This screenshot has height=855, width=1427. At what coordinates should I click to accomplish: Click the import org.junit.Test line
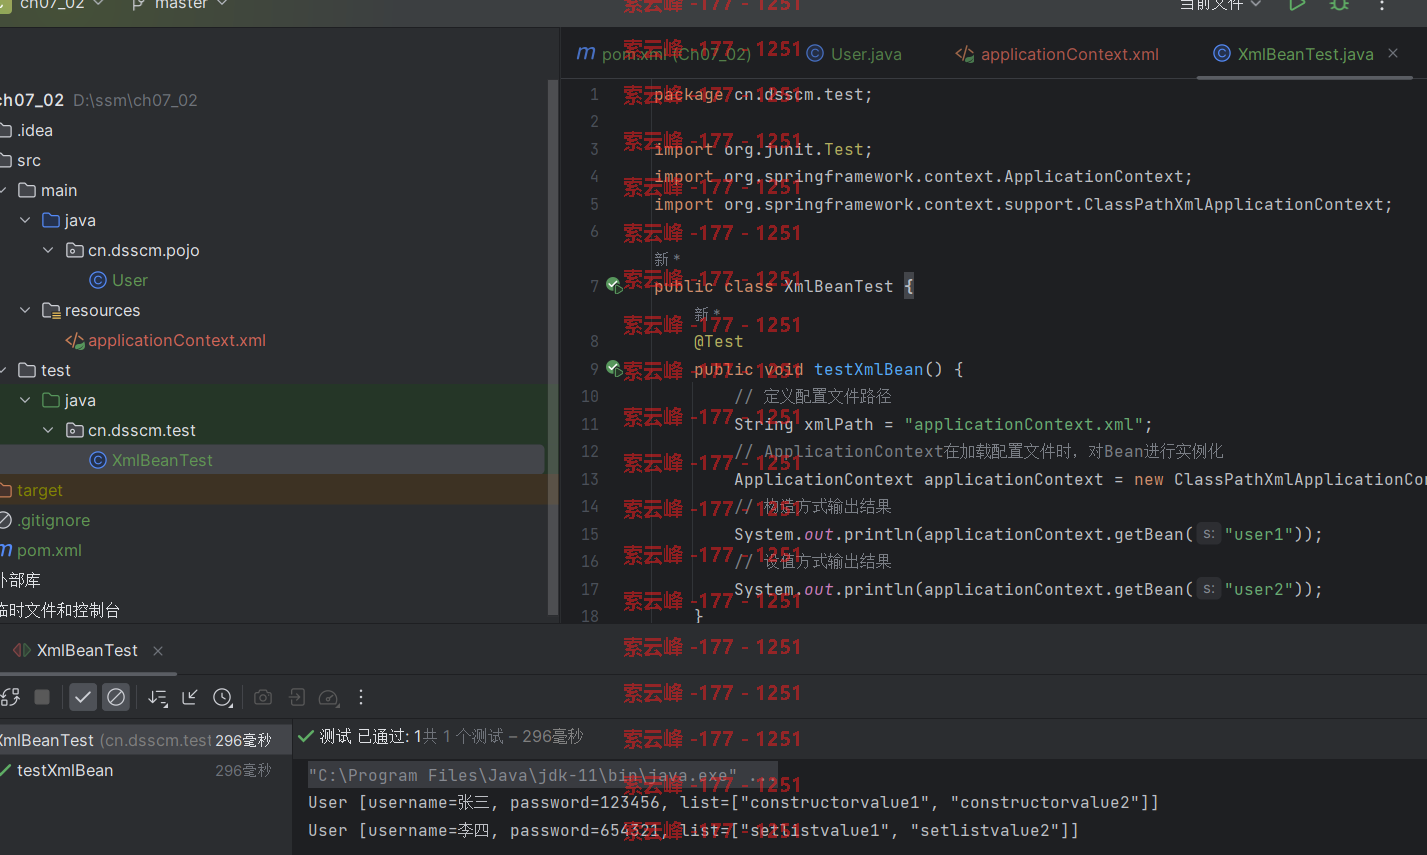click(763, 149)
